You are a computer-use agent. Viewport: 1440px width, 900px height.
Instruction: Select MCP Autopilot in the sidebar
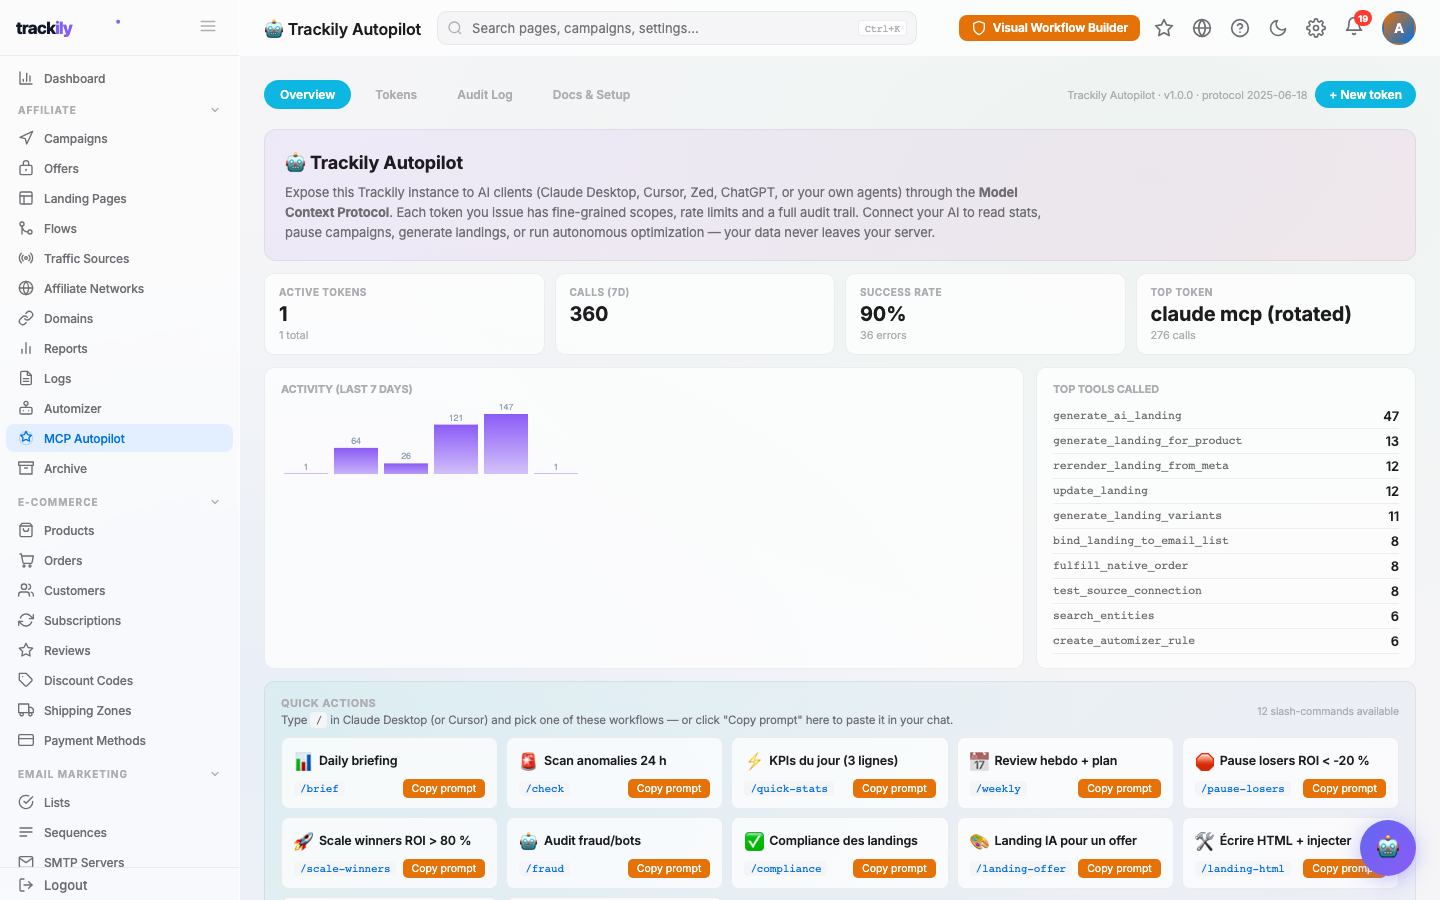(119, 438)
